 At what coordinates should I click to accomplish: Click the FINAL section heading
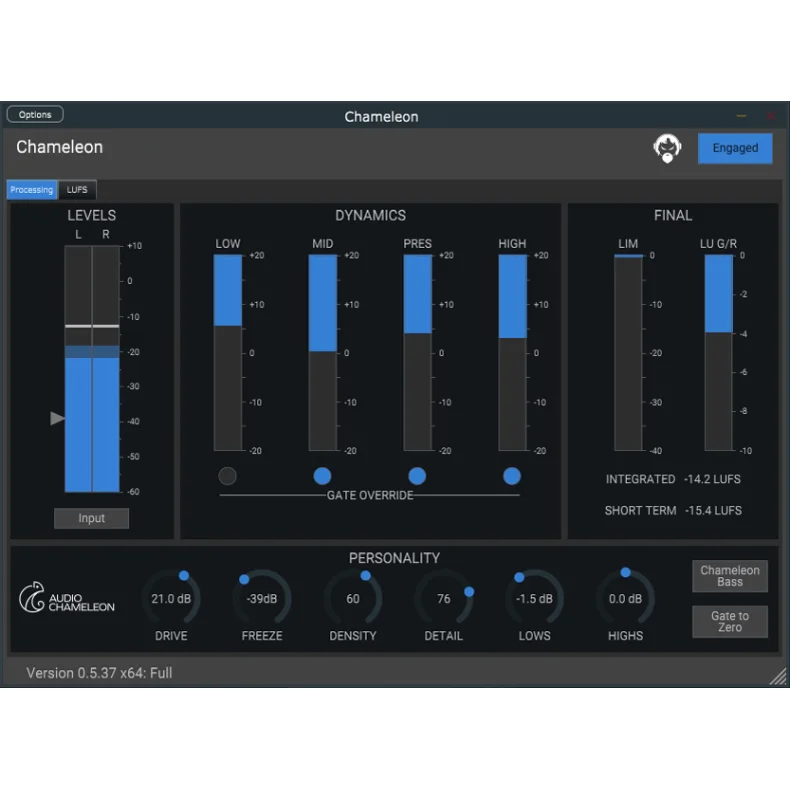point(673,216)
